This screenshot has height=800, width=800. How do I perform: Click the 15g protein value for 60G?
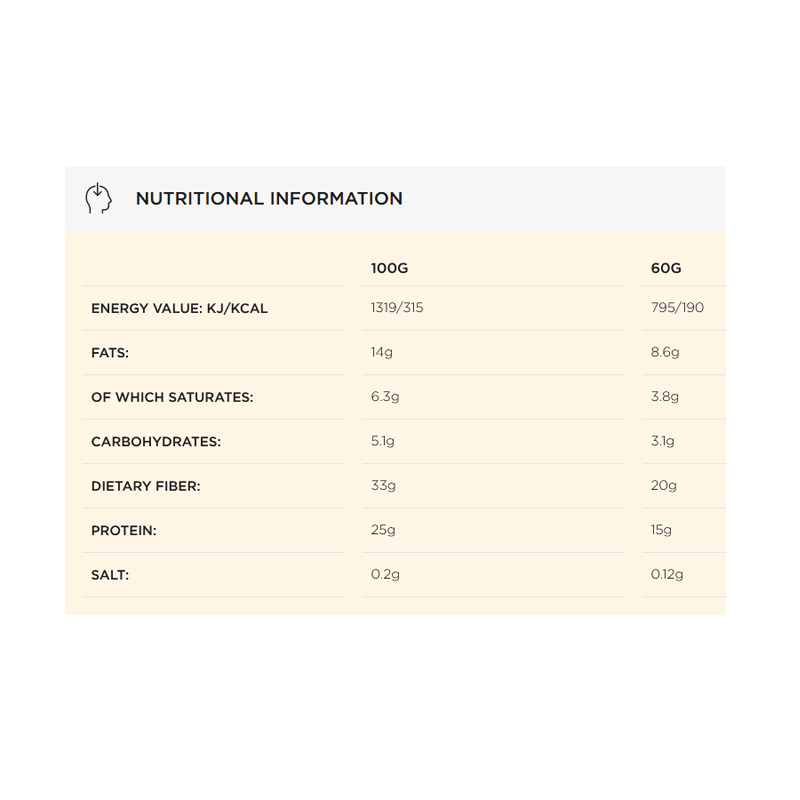coord(661,530)
